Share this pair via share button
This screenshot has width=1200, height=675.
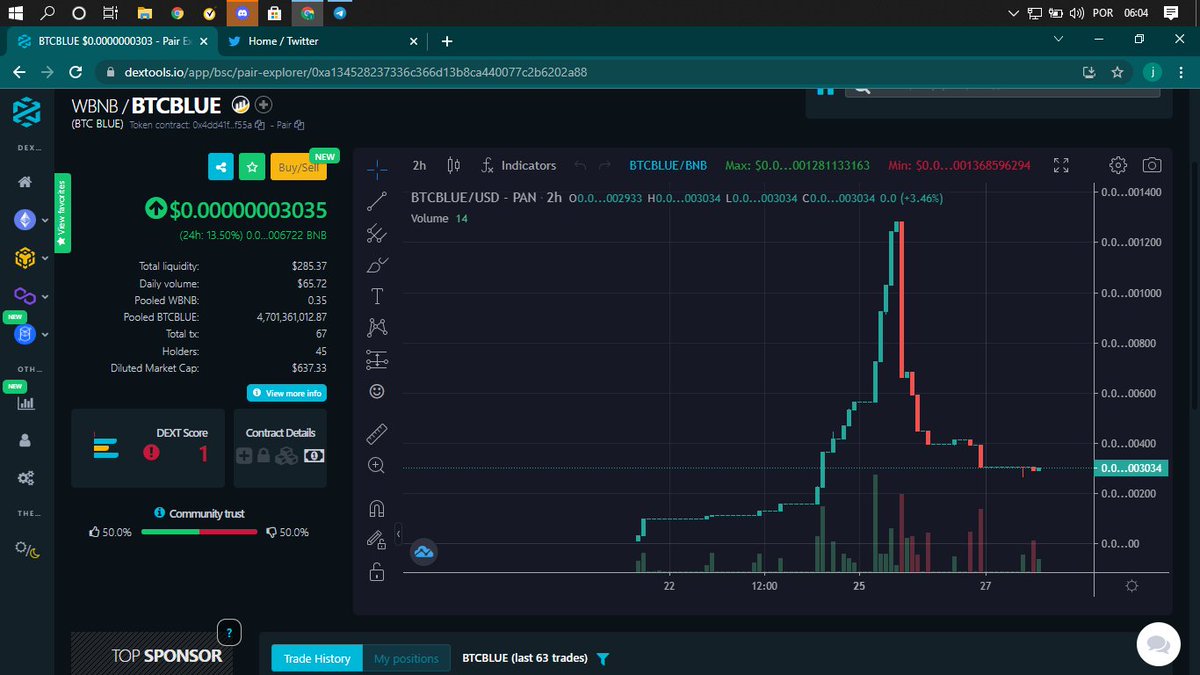coord(221,167)
